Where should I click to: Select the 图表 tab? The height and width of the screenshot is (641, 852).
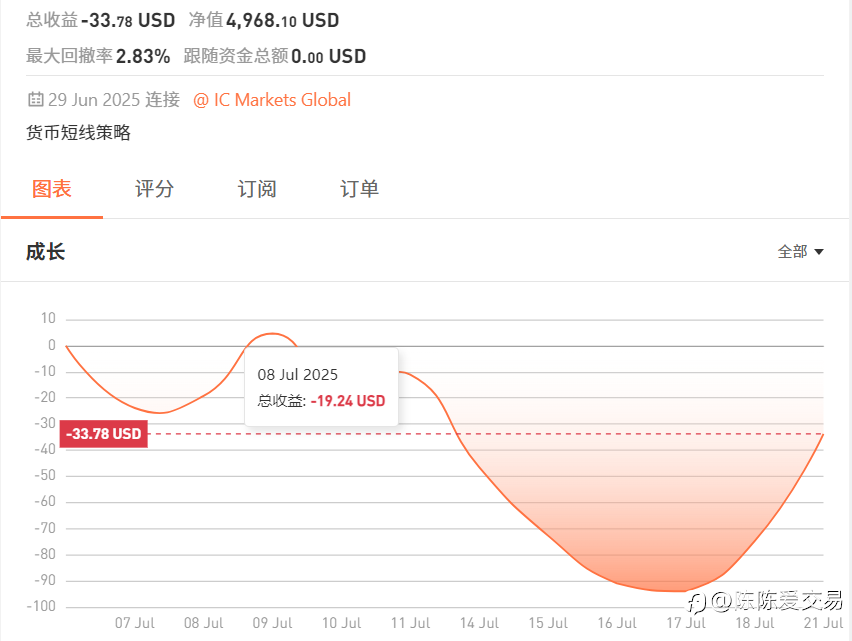(52, 189)
